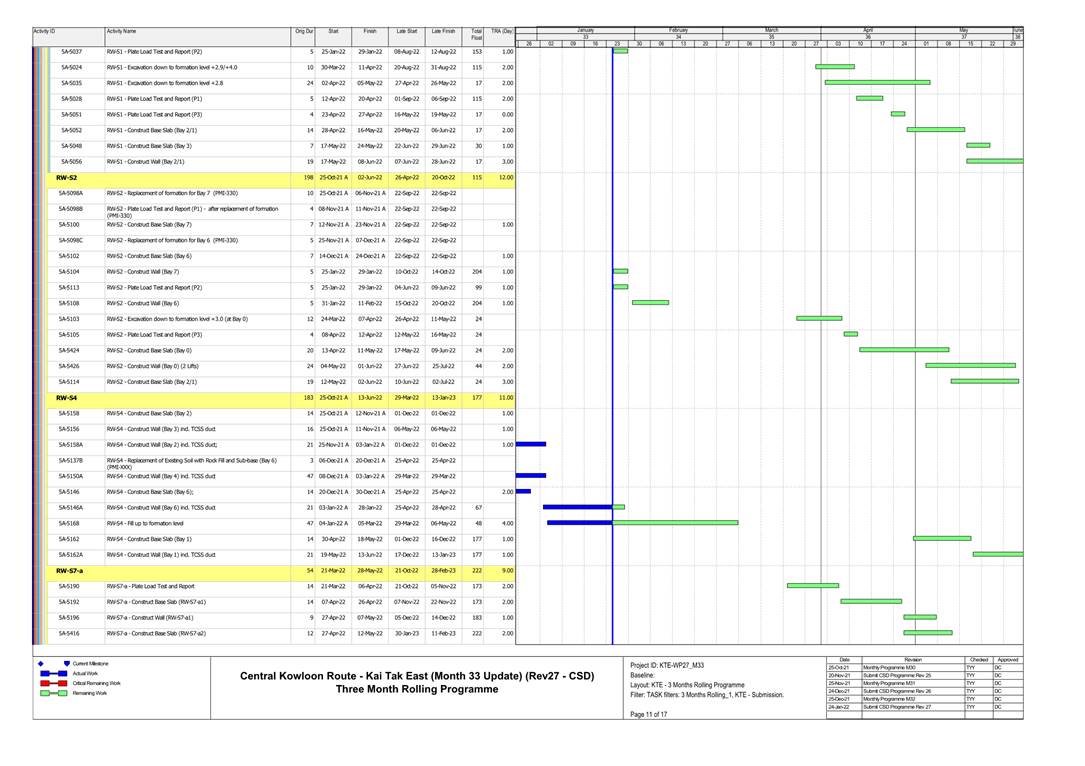
Task: Select the blue bar for activity 5A-5146A
Action: coord(577,507)
